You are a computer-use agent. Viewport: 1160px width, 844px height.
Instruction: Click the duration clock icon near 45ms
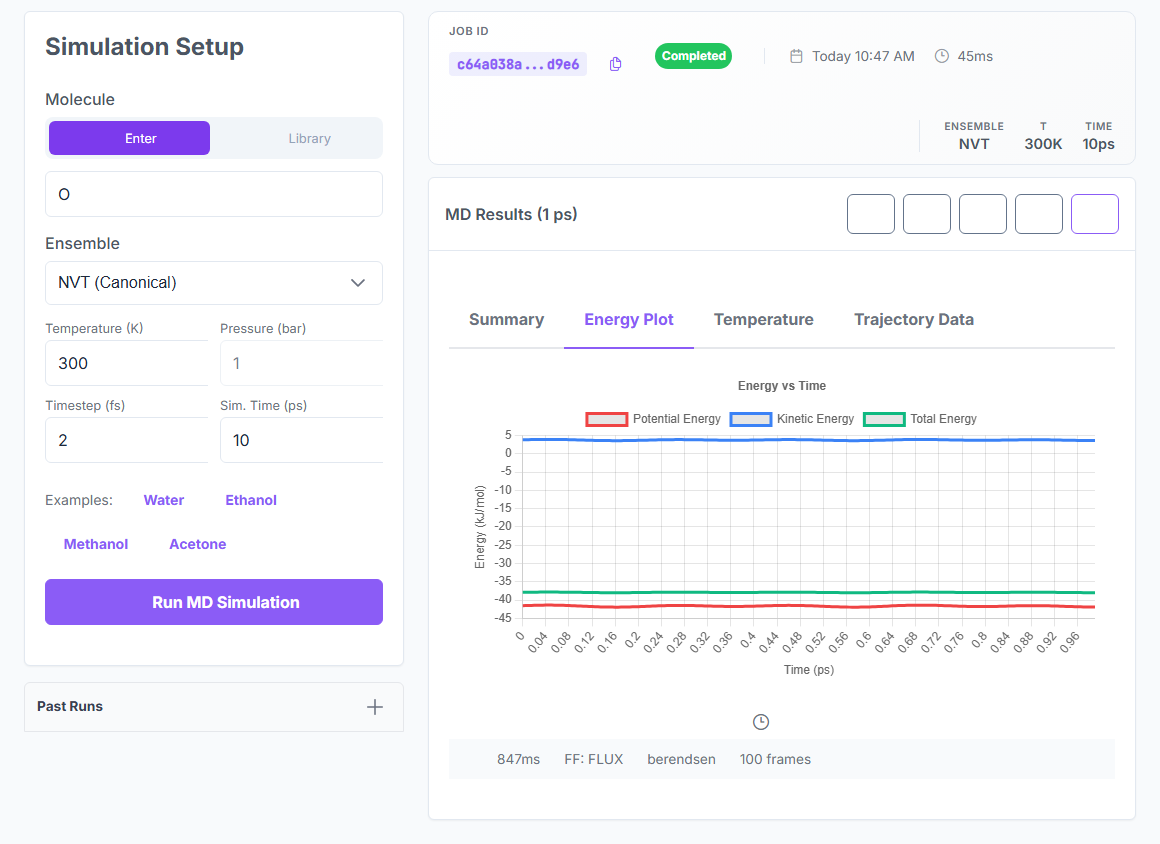coord(942,56)
